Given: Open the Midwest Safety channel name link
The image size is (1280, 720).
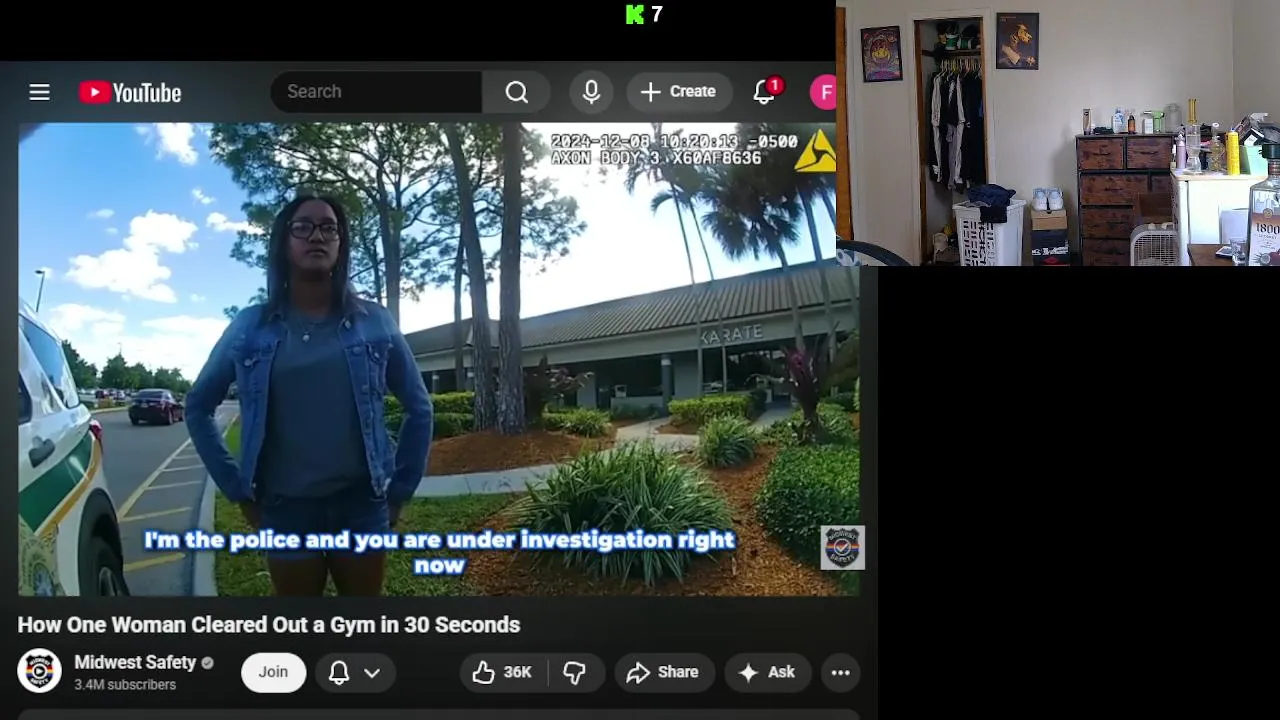Looking at the screenshot, I should [135, 662].
